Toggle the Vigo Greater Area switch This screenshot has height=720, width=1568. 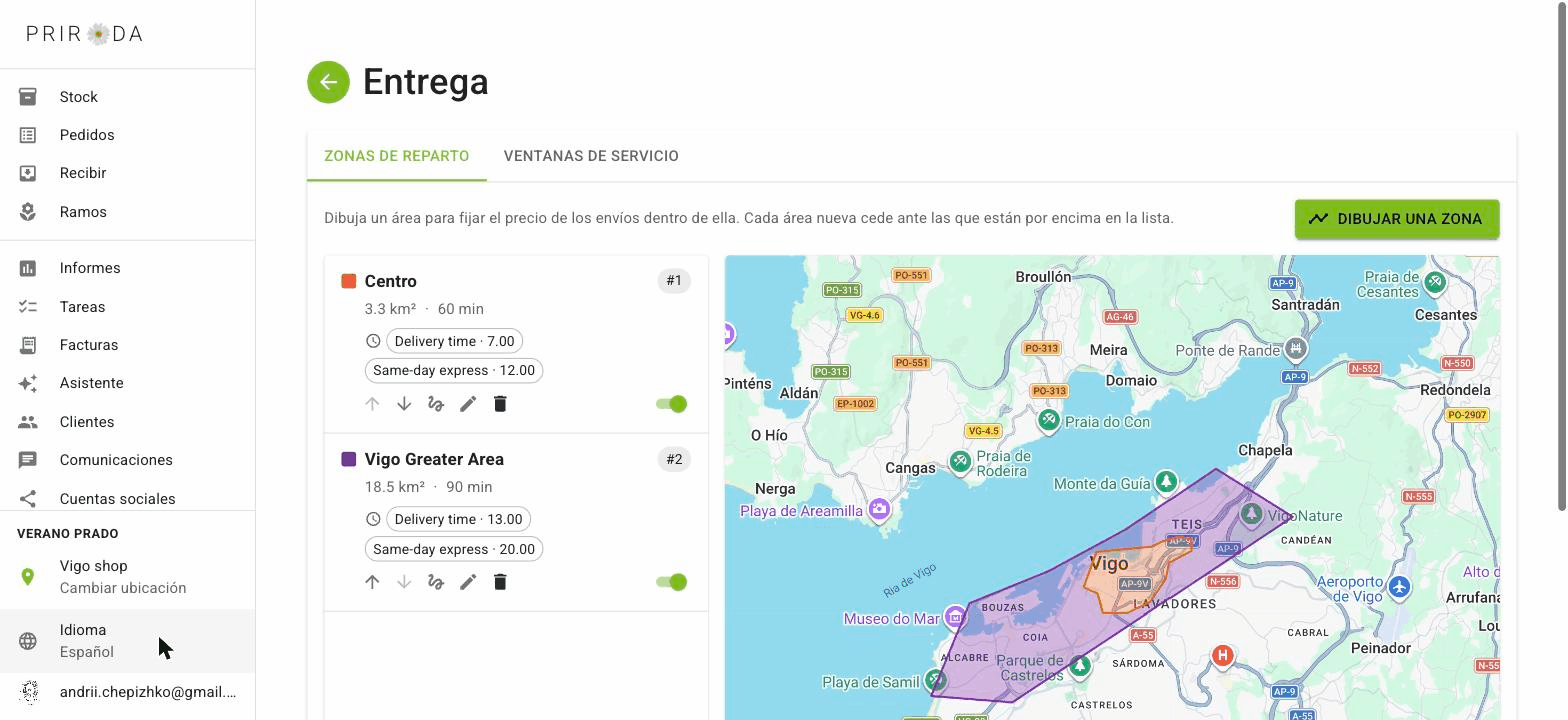click(x=671, y=582)
